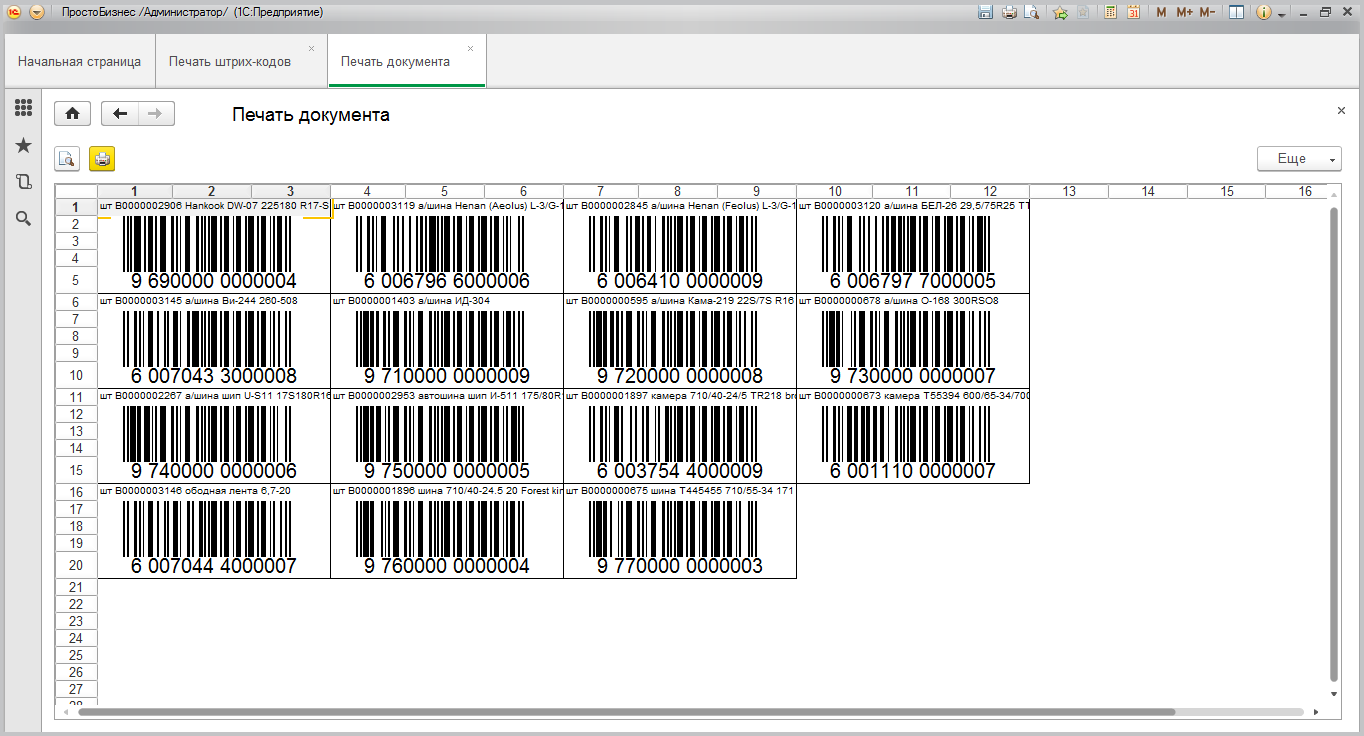1364x736 pixels.
Task: Open print preview in form toolbar
Action: click(x=67, y=158)
